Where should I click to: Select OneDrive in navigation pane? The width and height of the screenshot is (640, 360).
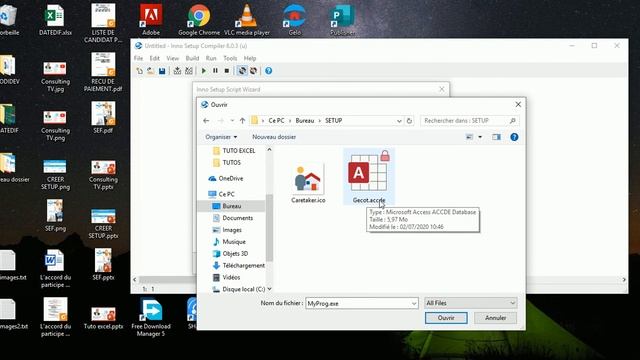tap(231, 178)
